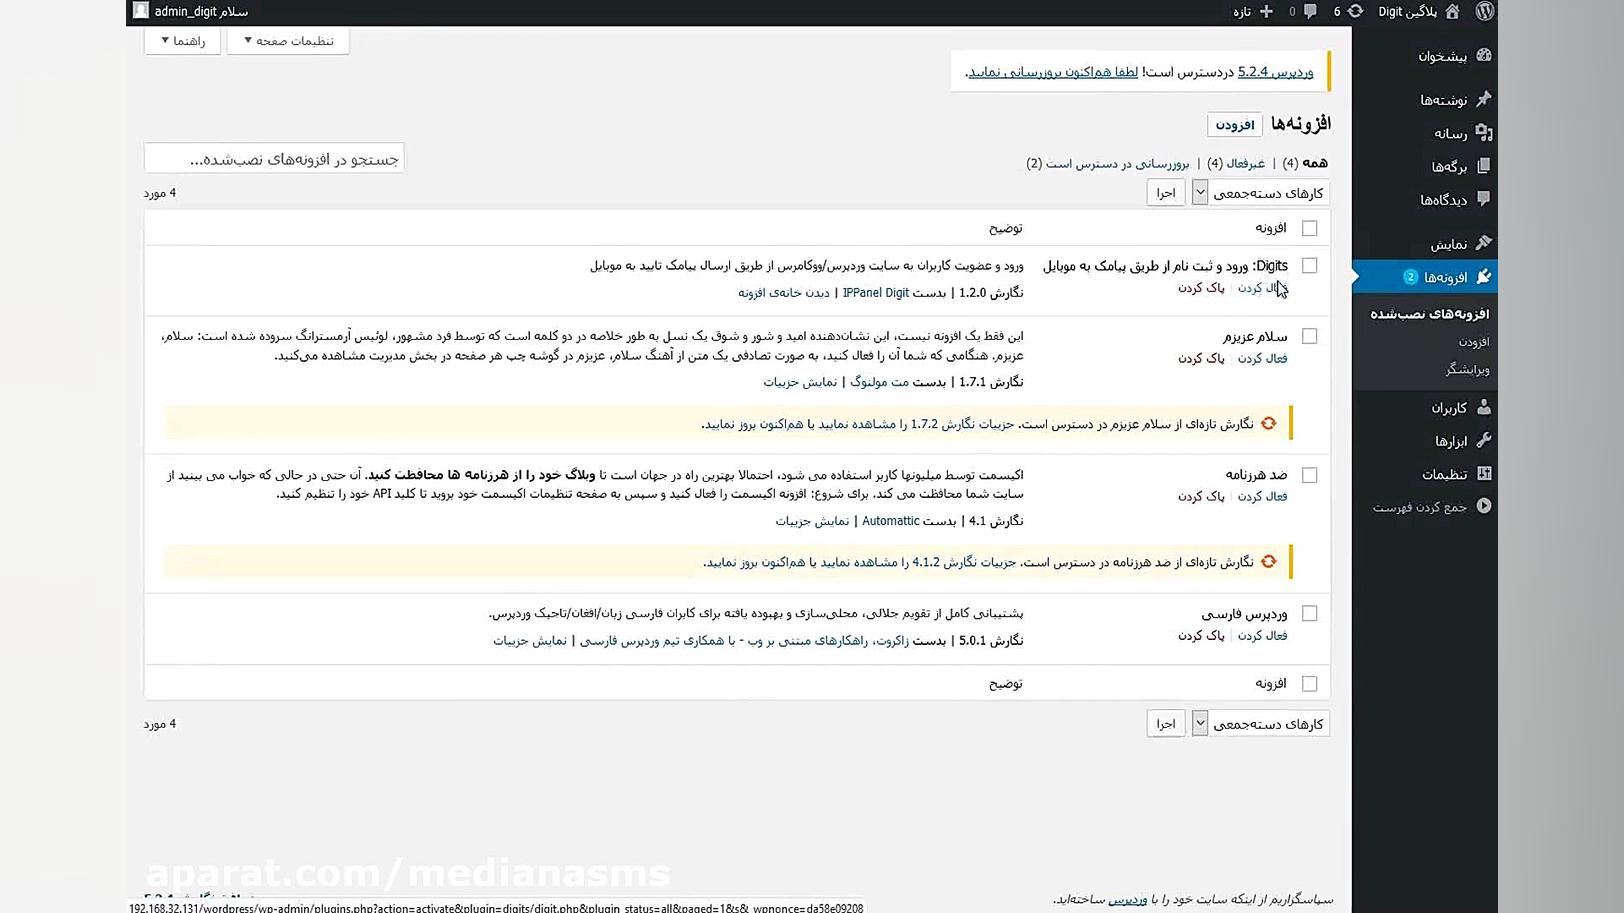This screenshot has width=1624, height=913.
Task: Expand the Screen Options (تنظیمات صفحه) panel
Action: pyautogui.click(x=288, y=41)
